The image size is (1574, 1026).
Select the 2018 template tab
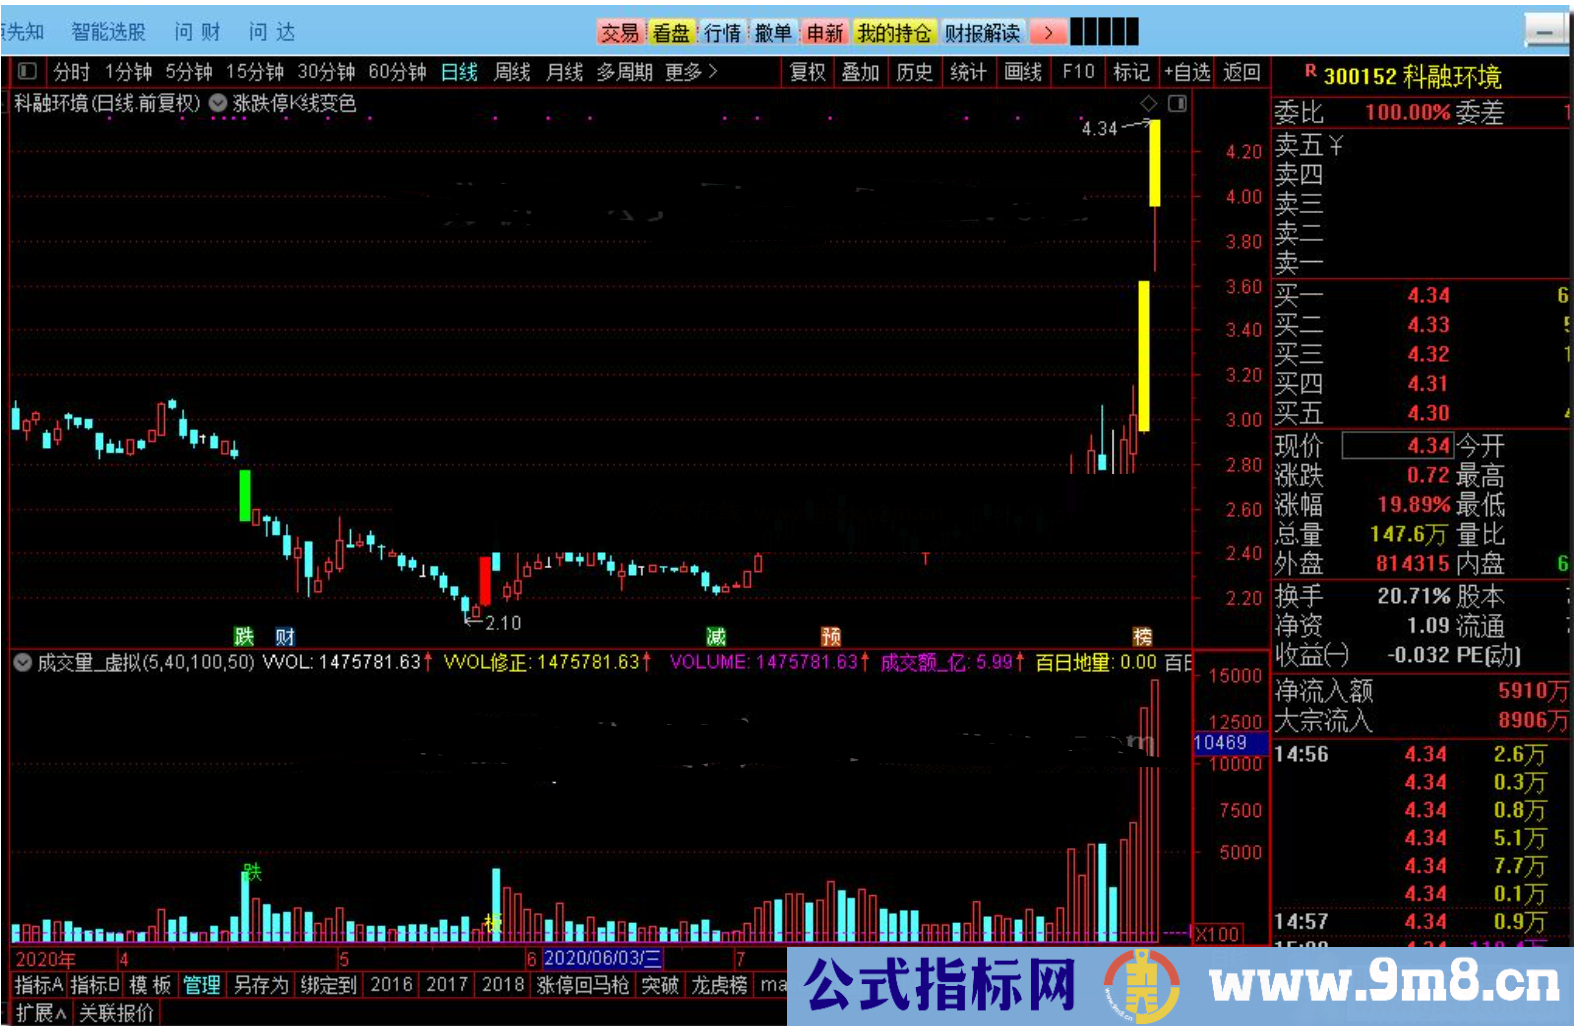click(x=503, y=985)
